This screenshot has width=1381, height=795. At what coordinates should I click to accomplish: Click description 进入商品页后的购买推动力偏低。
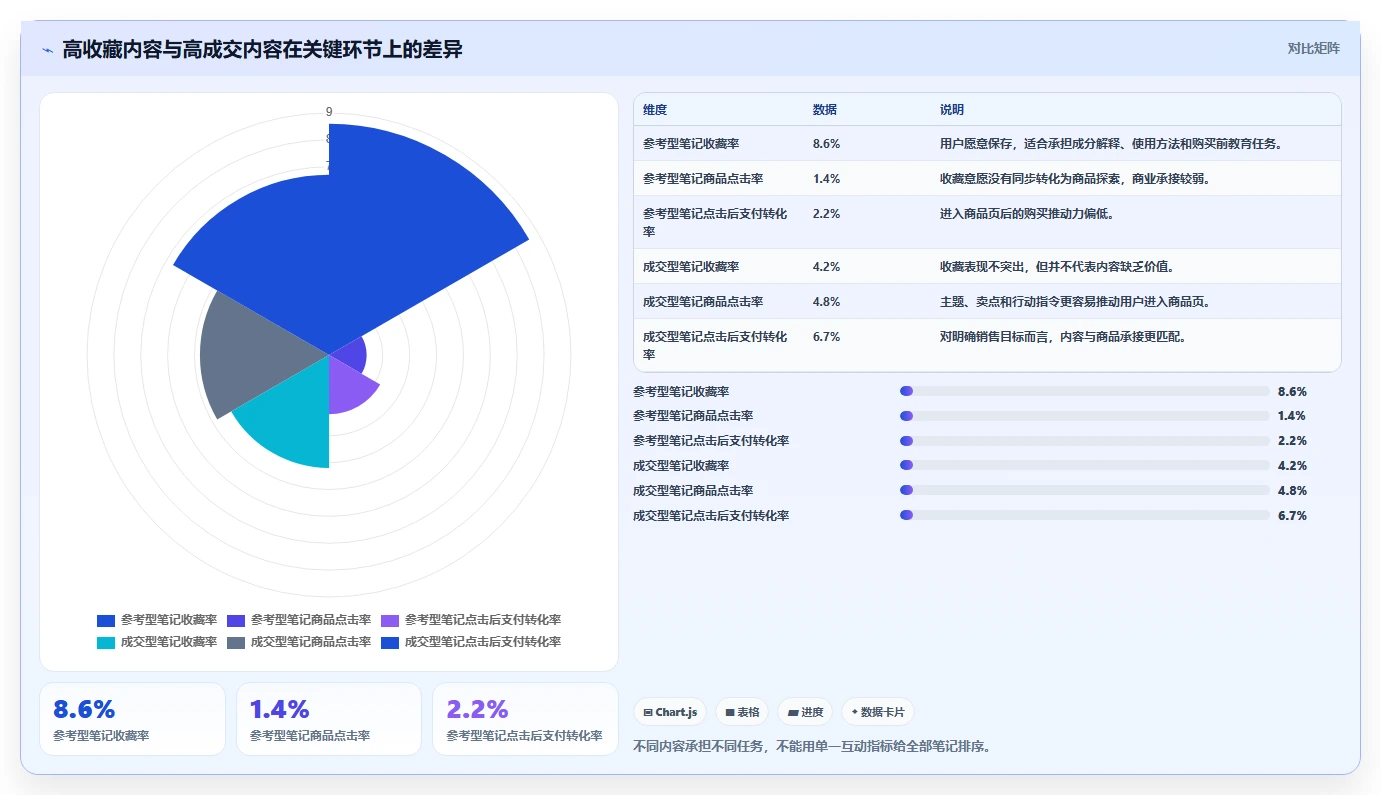(1027, 214)
